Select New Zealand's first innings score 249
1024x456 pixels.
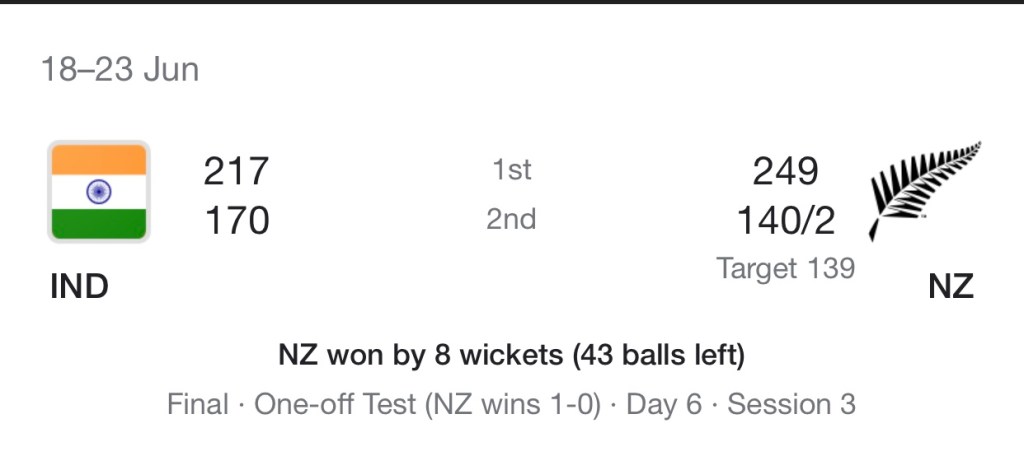point(785,172)
